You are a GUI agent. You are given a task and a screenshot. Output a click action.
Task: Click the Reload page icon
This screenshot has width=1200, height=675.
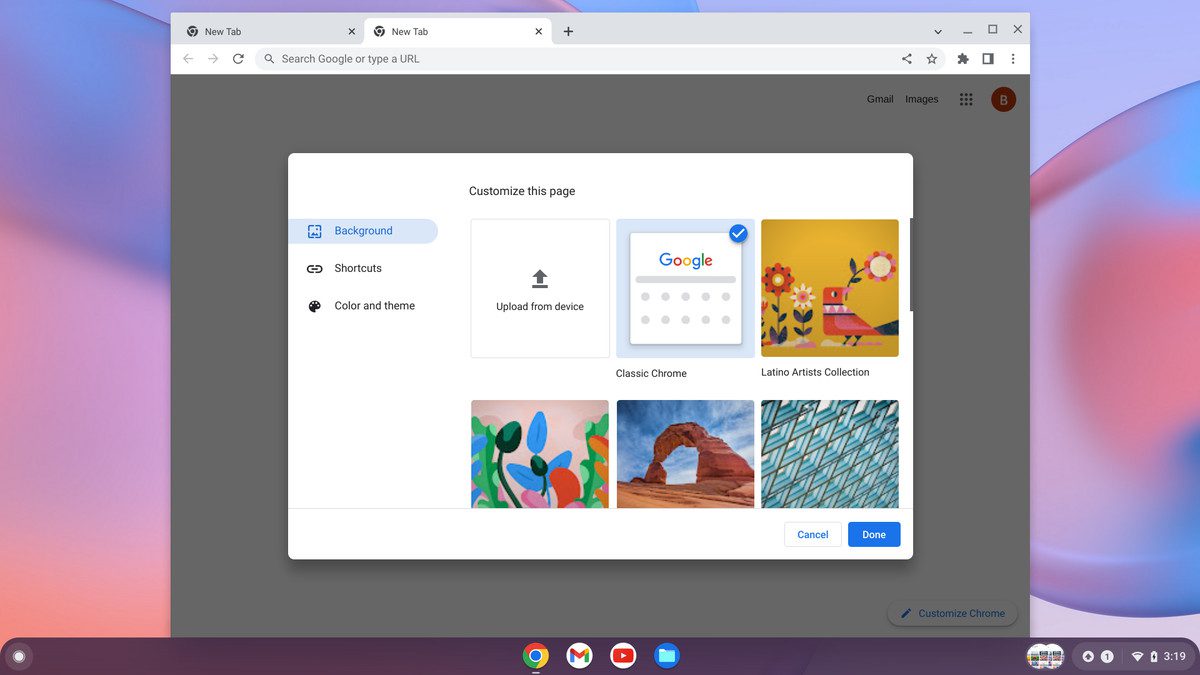[x=238, y=59]
